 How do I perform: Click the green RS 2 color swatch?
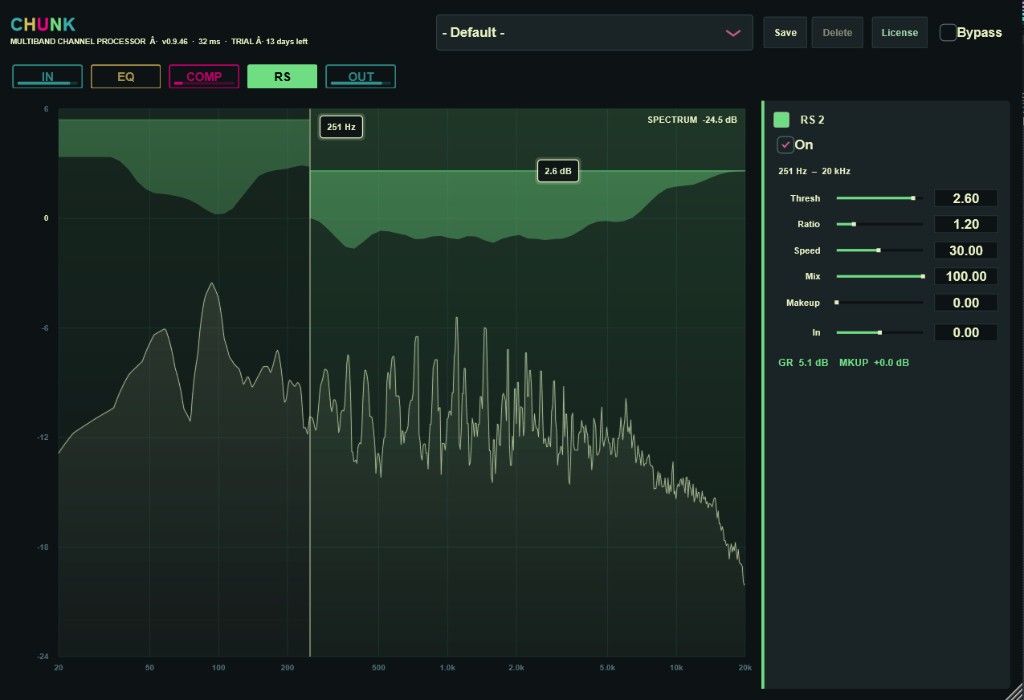click(781, 119)
